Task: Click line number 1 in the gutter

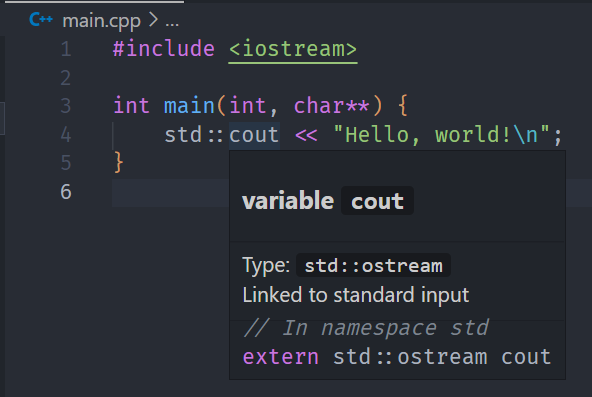Action: tap(66, 49)
